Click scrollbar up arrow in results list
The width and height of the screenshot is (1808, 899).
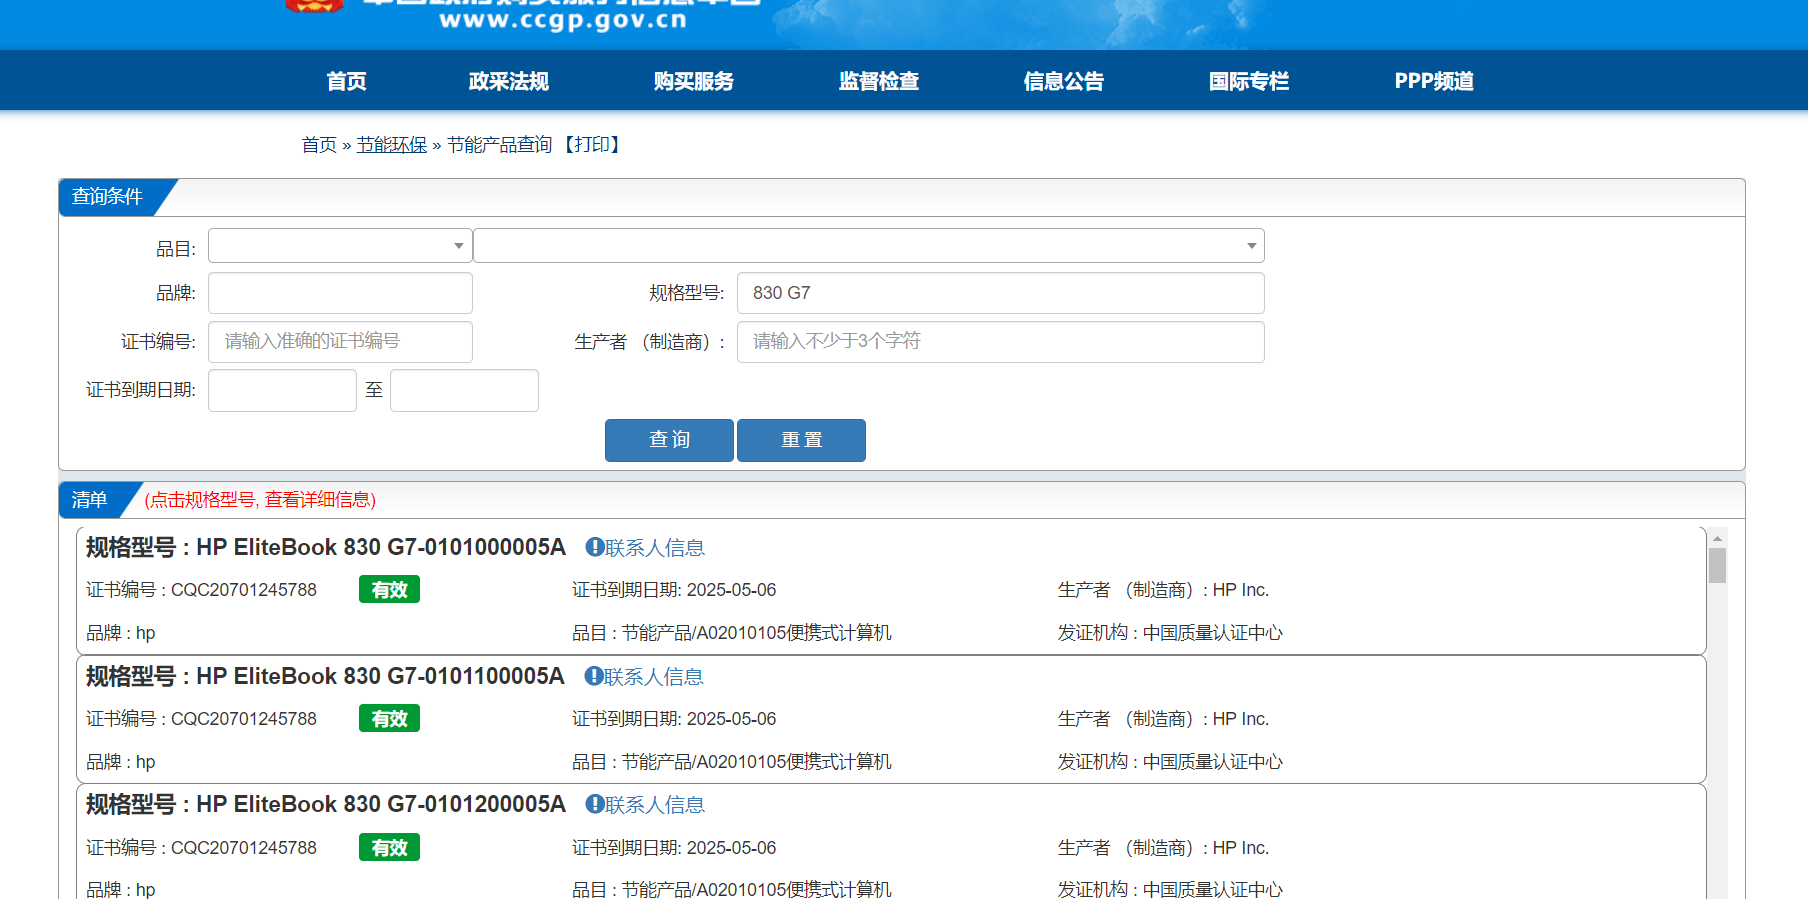(x=1717, y=538)
